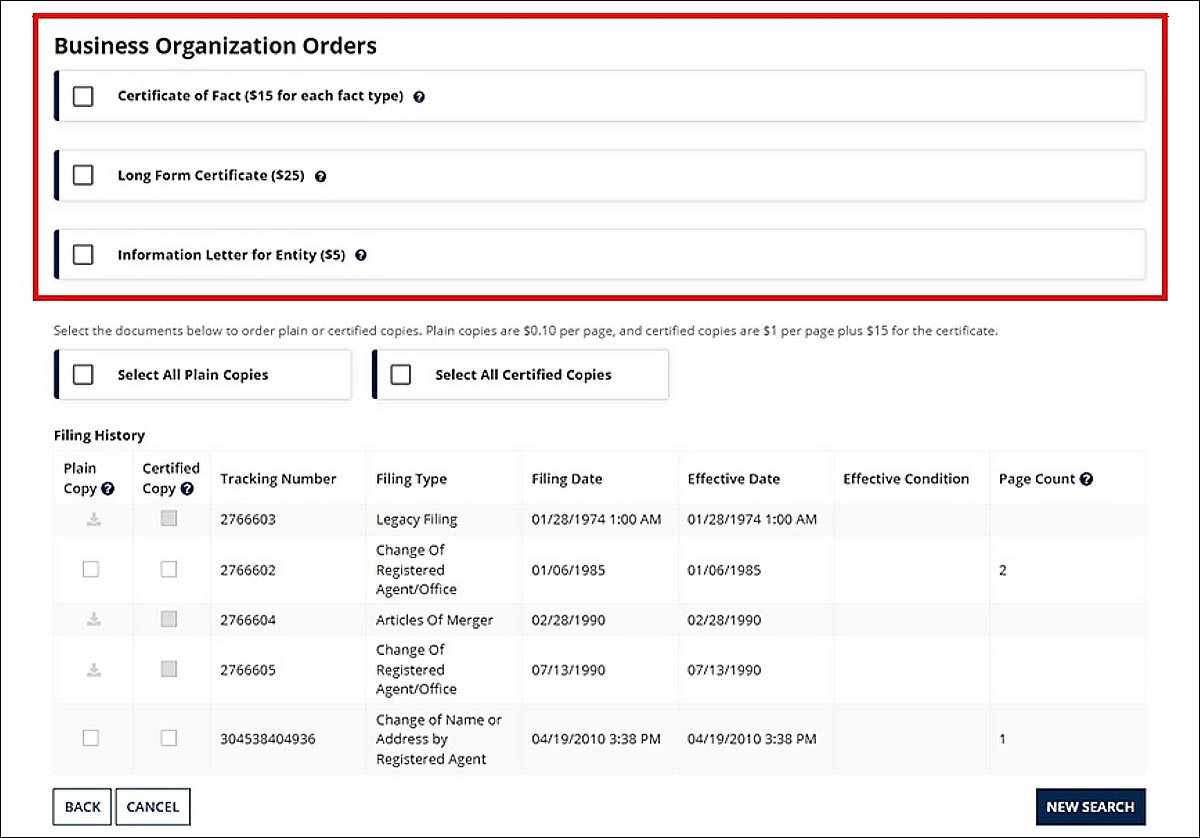Click help icon next to Plain Copy header
The height and width of the screenshot is (838, 1200).
(x=108, y=489)
